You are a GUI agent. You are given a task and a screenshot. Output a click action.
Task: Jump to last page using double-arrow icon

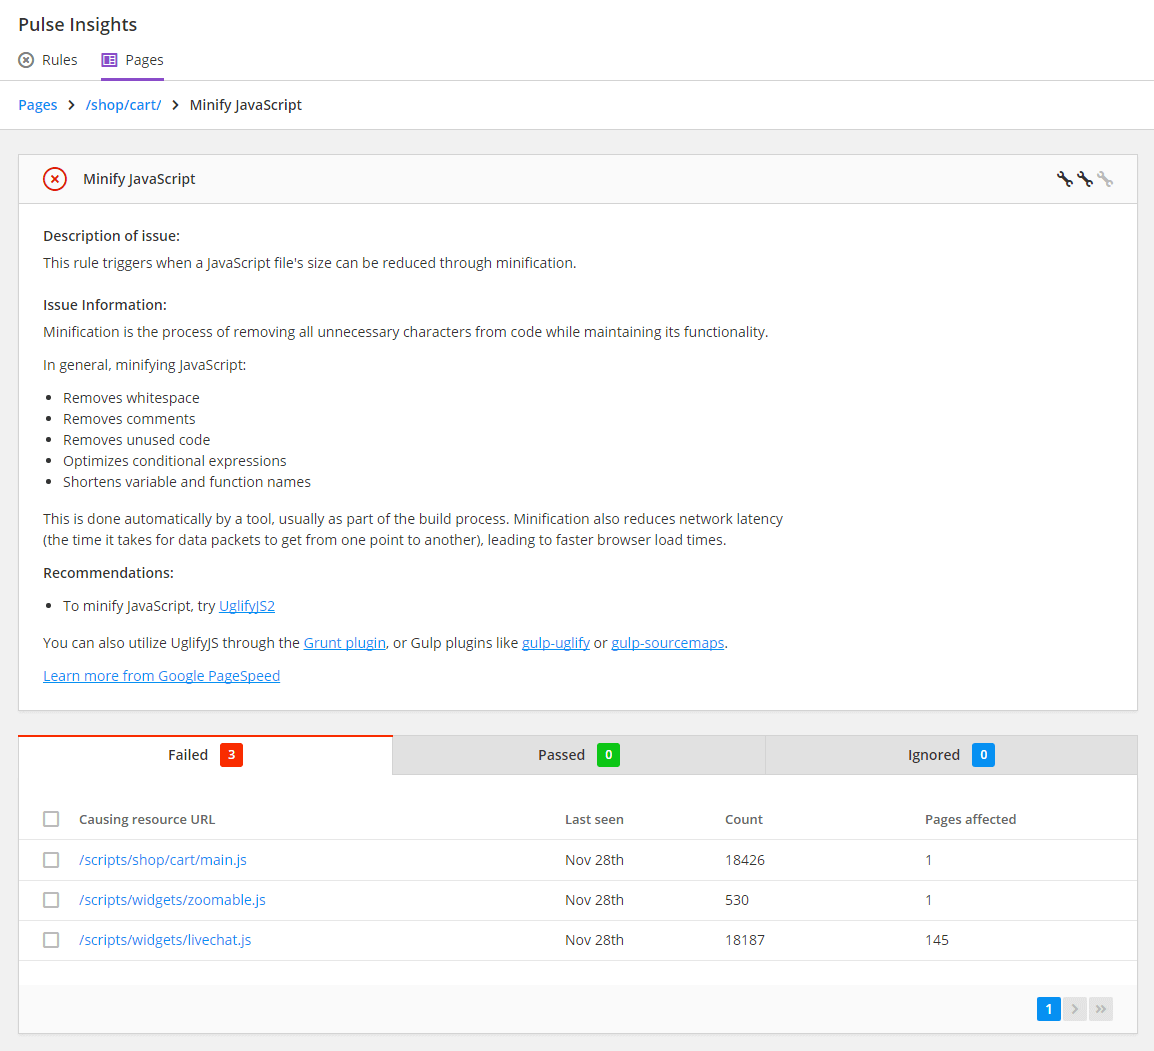click(x=1101, y=1008)
